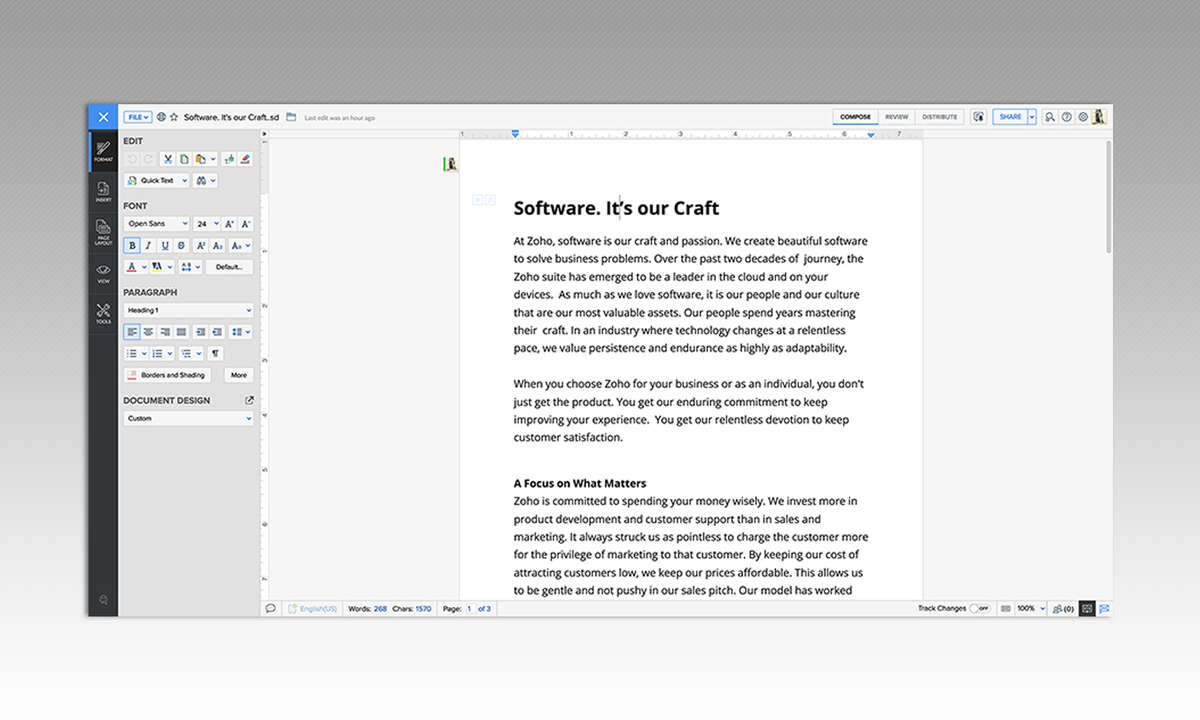This screenshot has width=1200, height=720.
Task: Switch to the Distribute mode tab
Action: [x=939, y=117]
